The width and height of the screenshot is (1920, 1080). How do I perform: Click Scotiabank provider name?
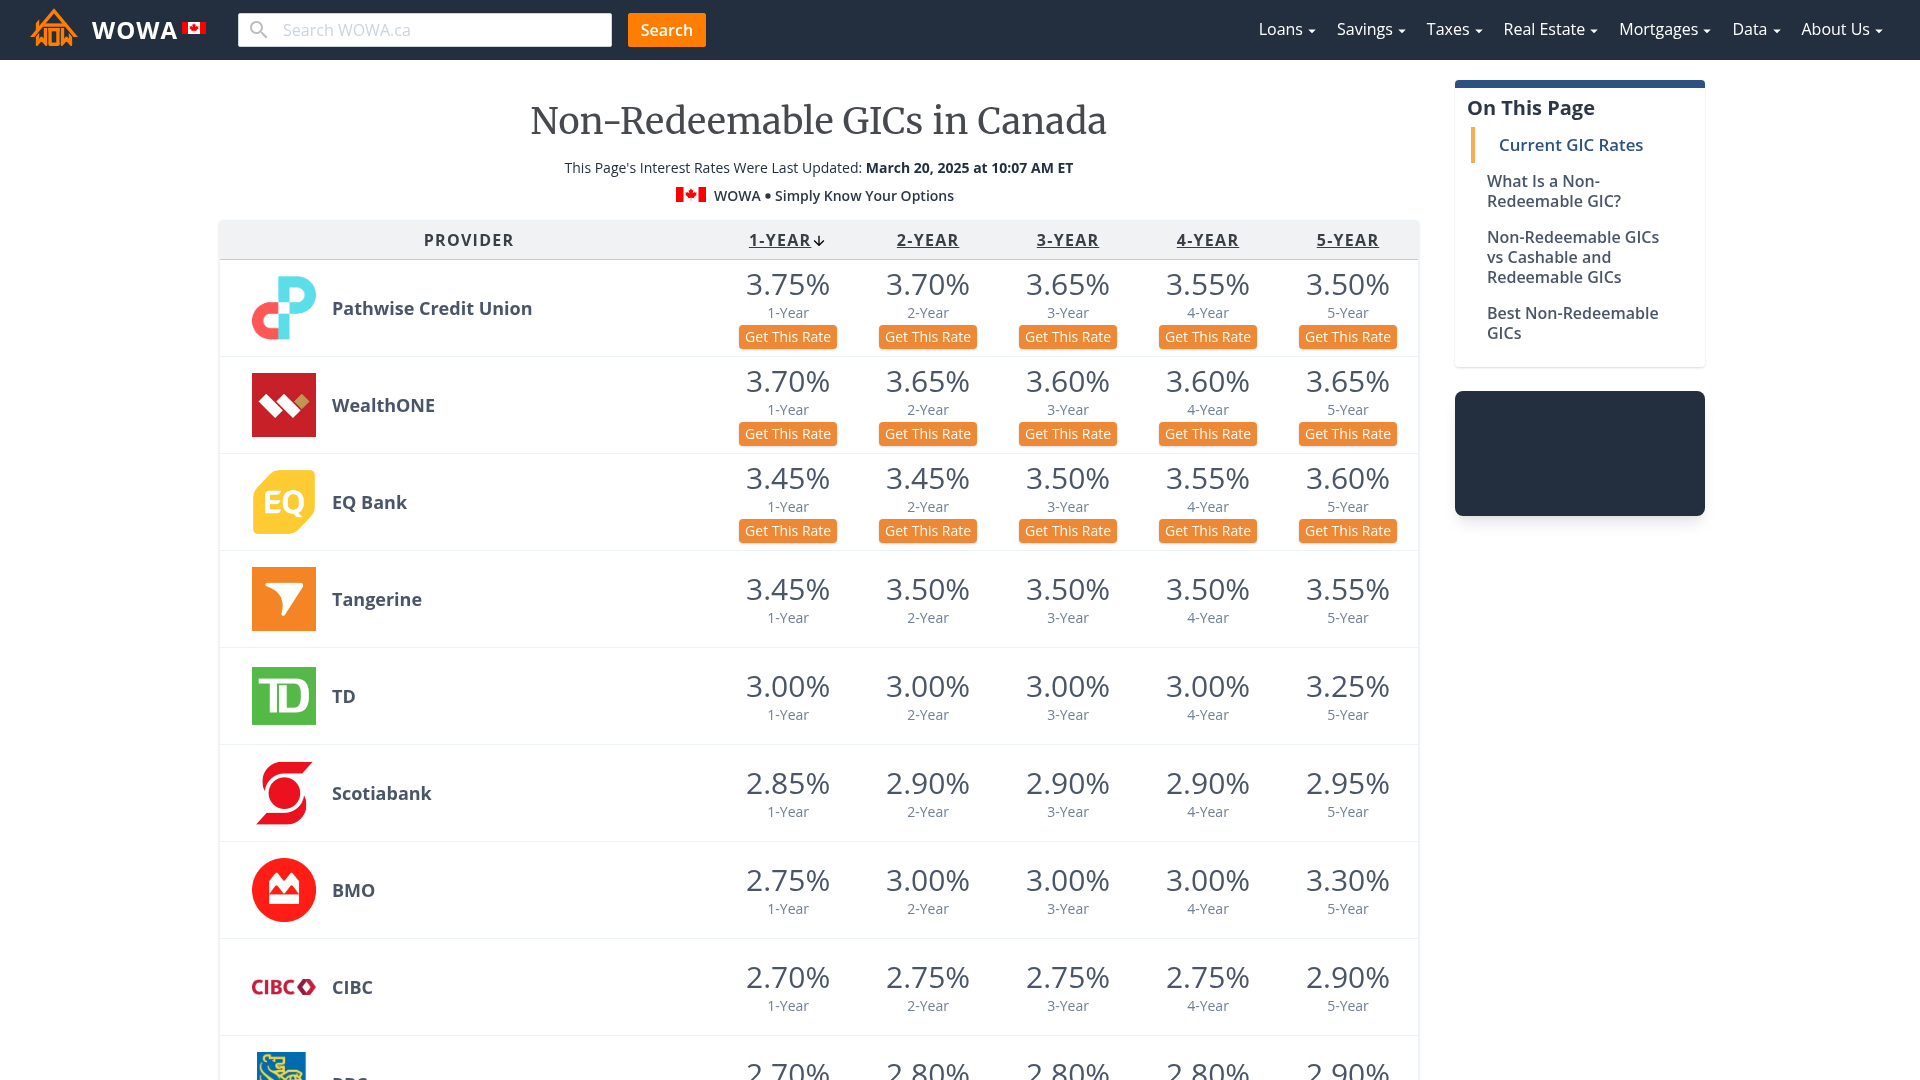coord(381,793)
